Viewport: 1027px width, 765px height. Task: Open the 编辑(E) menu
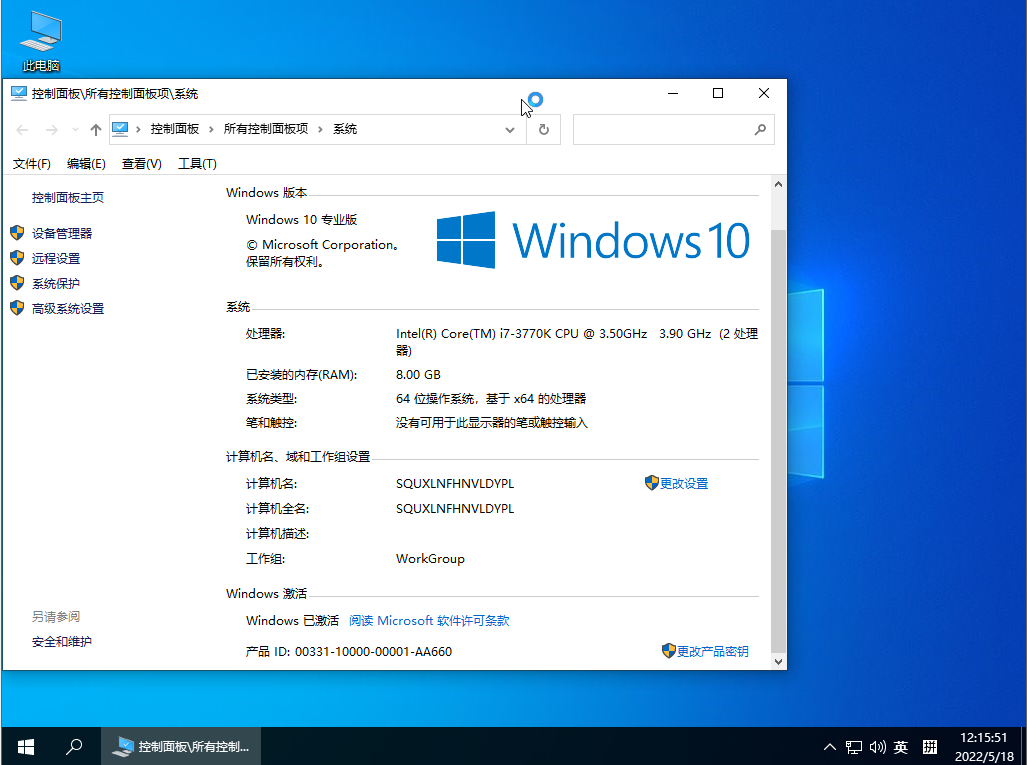[x=86, y=164]
